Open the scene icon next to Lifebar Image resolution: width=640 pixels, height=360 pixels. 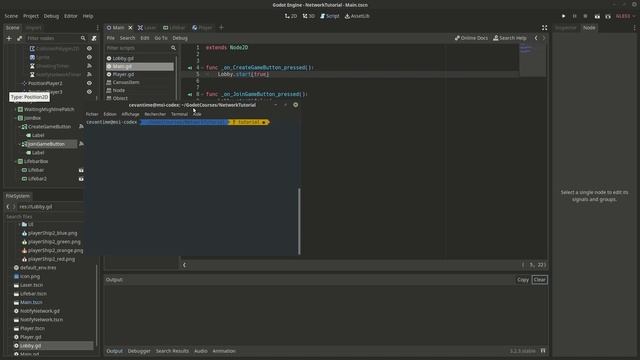tap(81, 170)
